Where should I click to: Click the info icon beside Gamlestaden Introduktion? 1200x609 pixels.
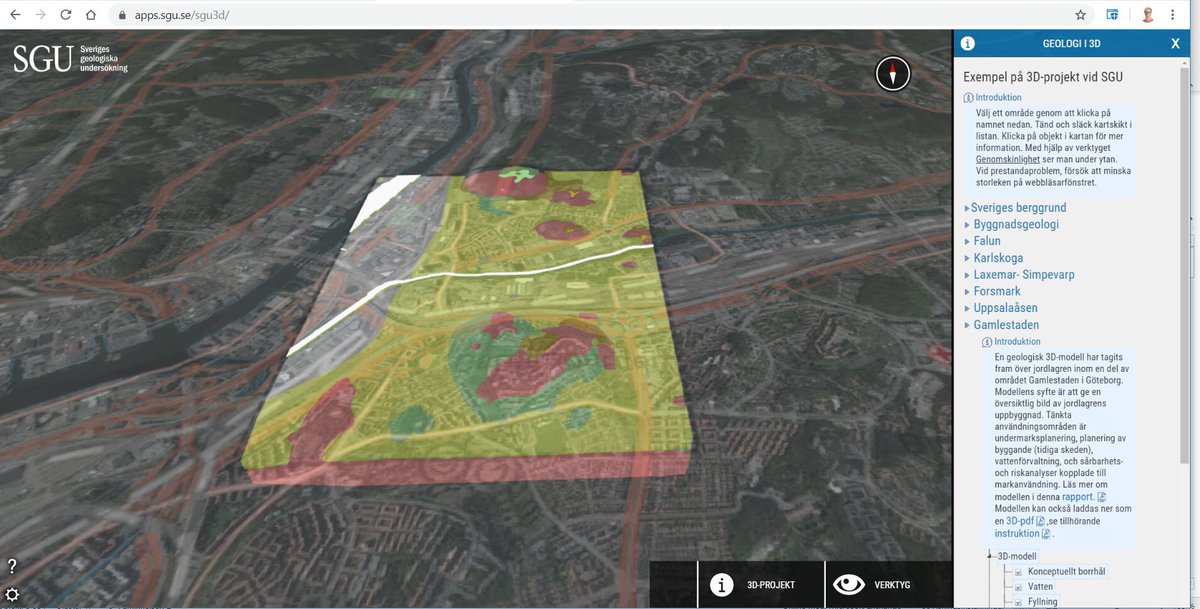987,342
